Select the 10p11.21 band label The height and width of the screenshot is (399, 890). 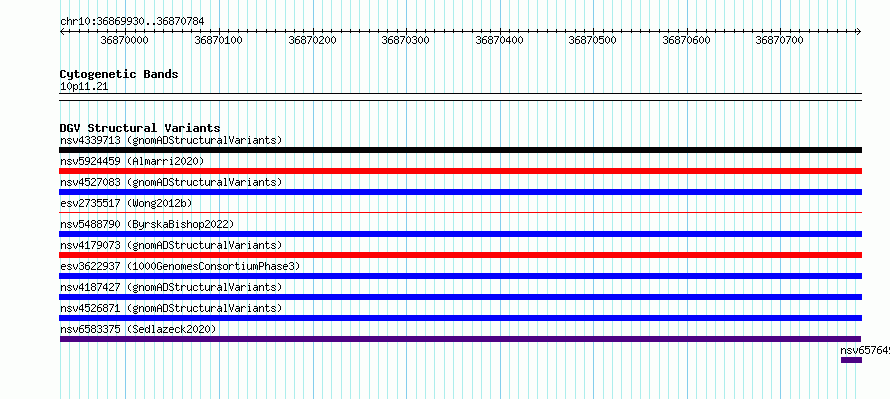(84, 87)
